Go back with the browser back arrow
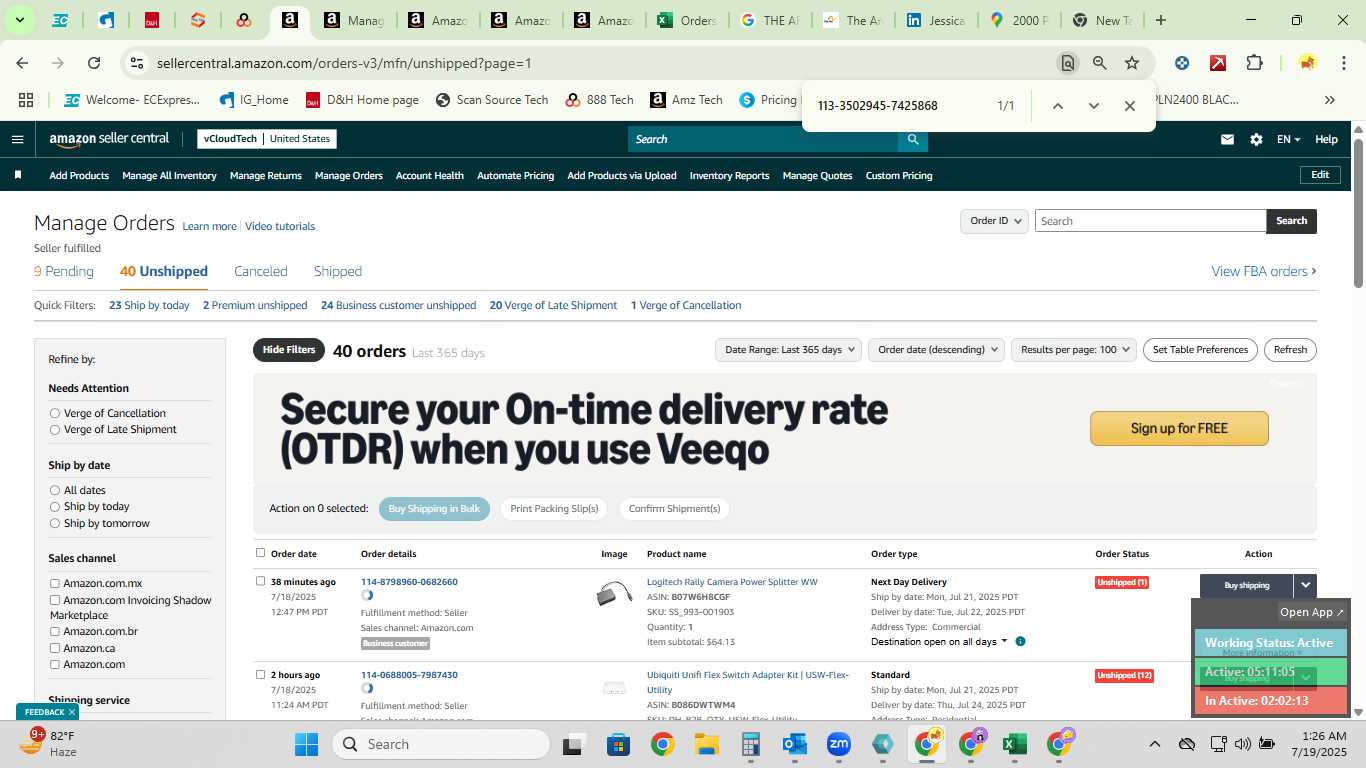This screenshot has height=768, width=1366. [22, 63]
